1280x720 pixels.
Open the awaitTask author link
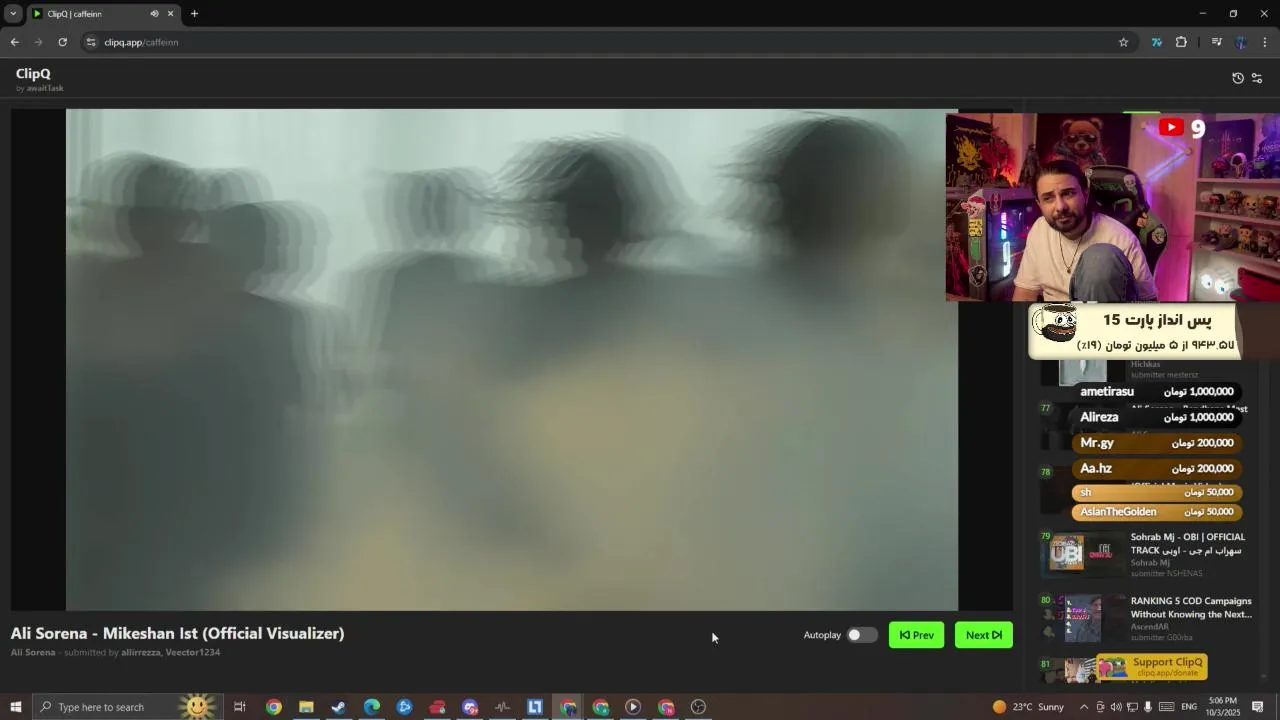click(x=45, y=88)
